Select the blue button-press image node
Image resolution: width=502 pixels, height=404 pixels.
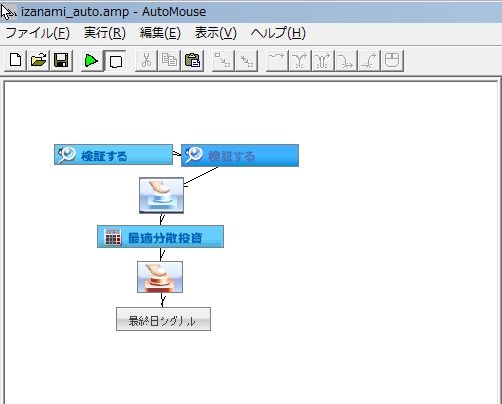[x=161, y=195]
